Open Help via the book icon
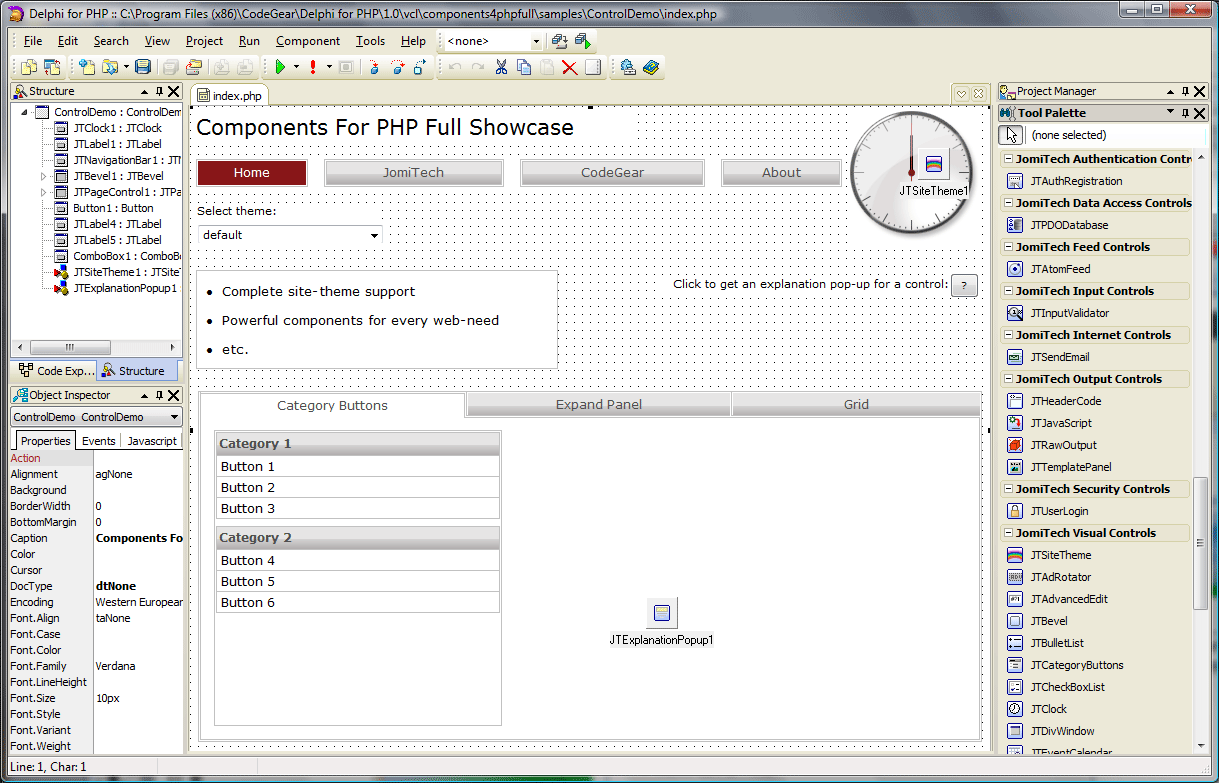This screenshot has height=783, width=1219. tap(651, 67)
